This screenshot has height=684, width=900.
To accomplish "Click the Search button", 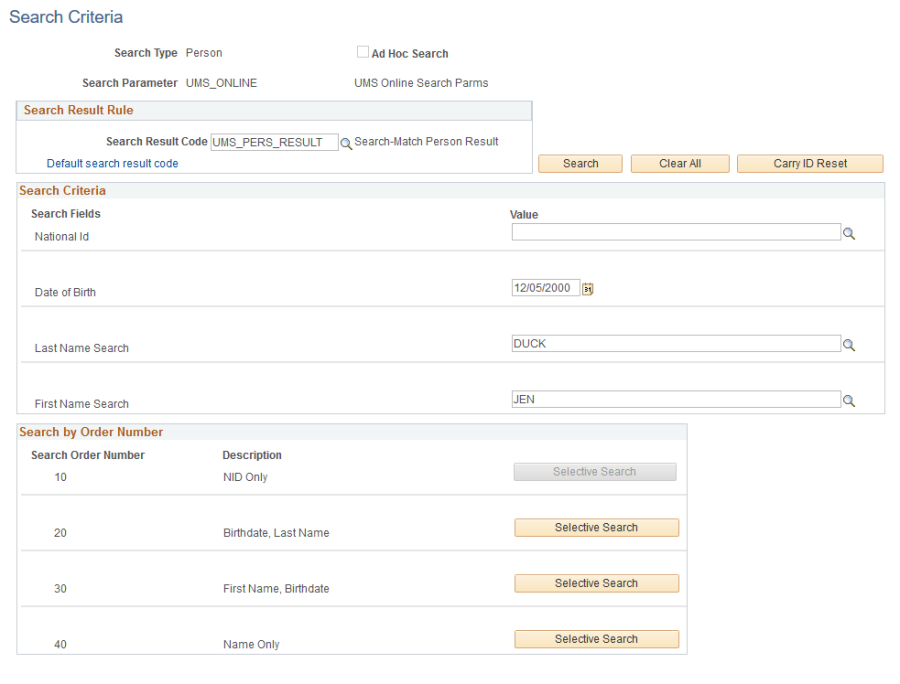I will [580, 164].
